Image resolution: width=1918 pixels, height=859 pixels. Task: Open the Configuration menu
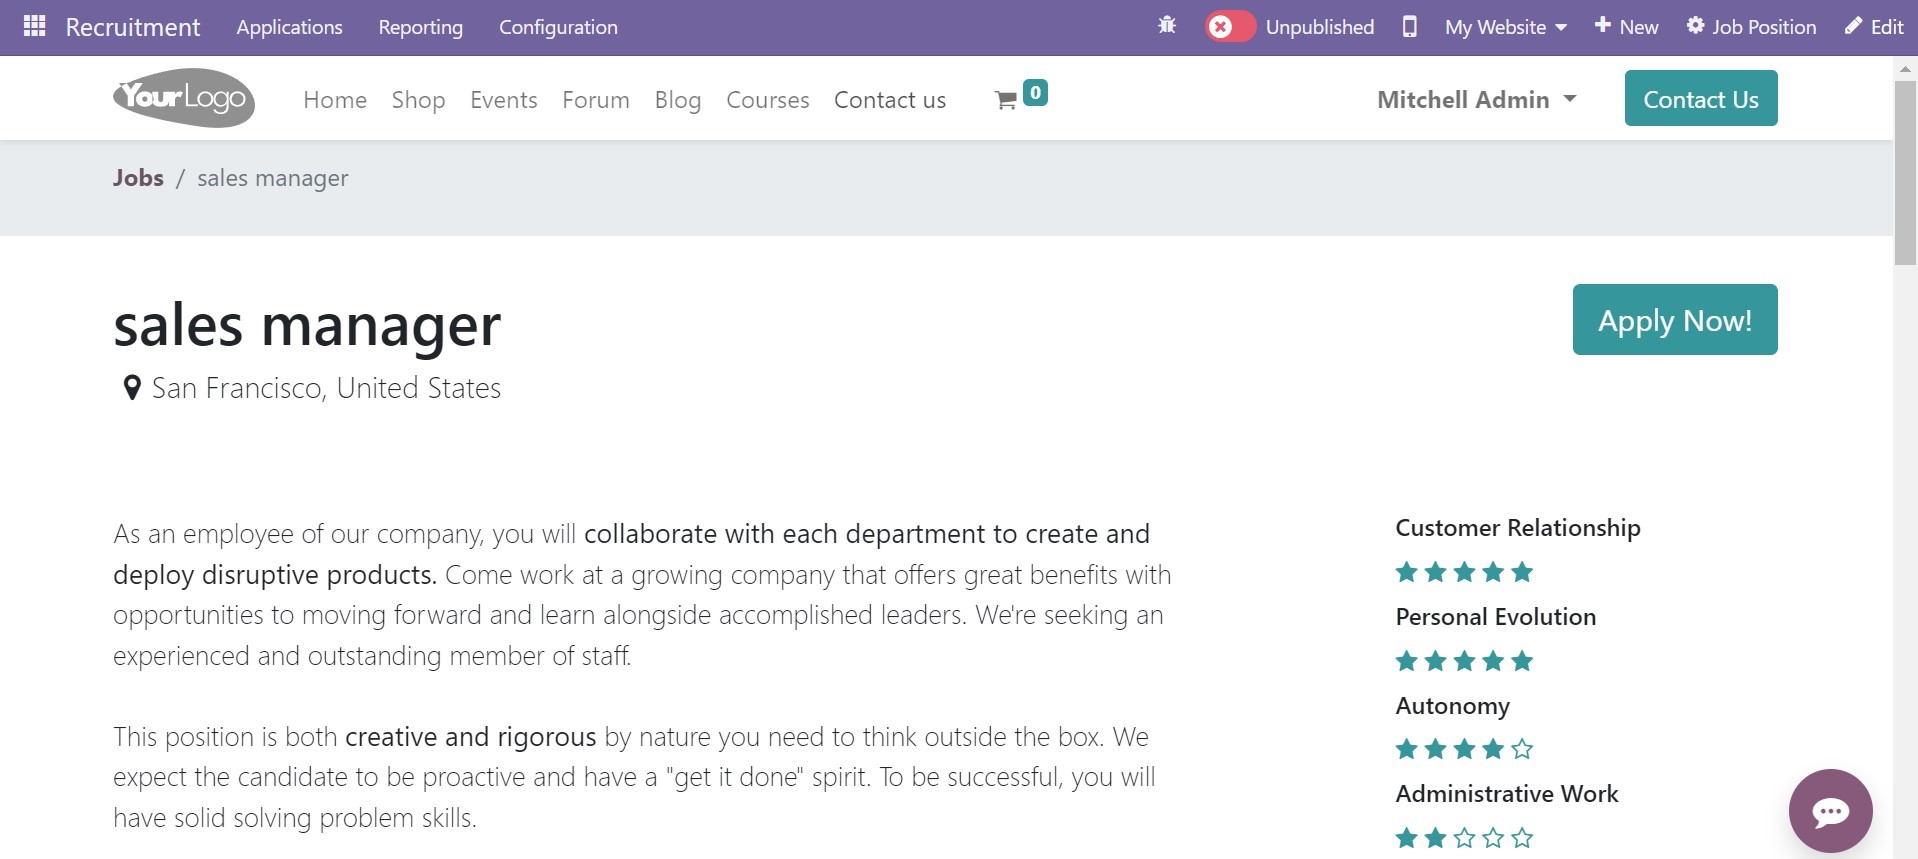tap(558, 27)
